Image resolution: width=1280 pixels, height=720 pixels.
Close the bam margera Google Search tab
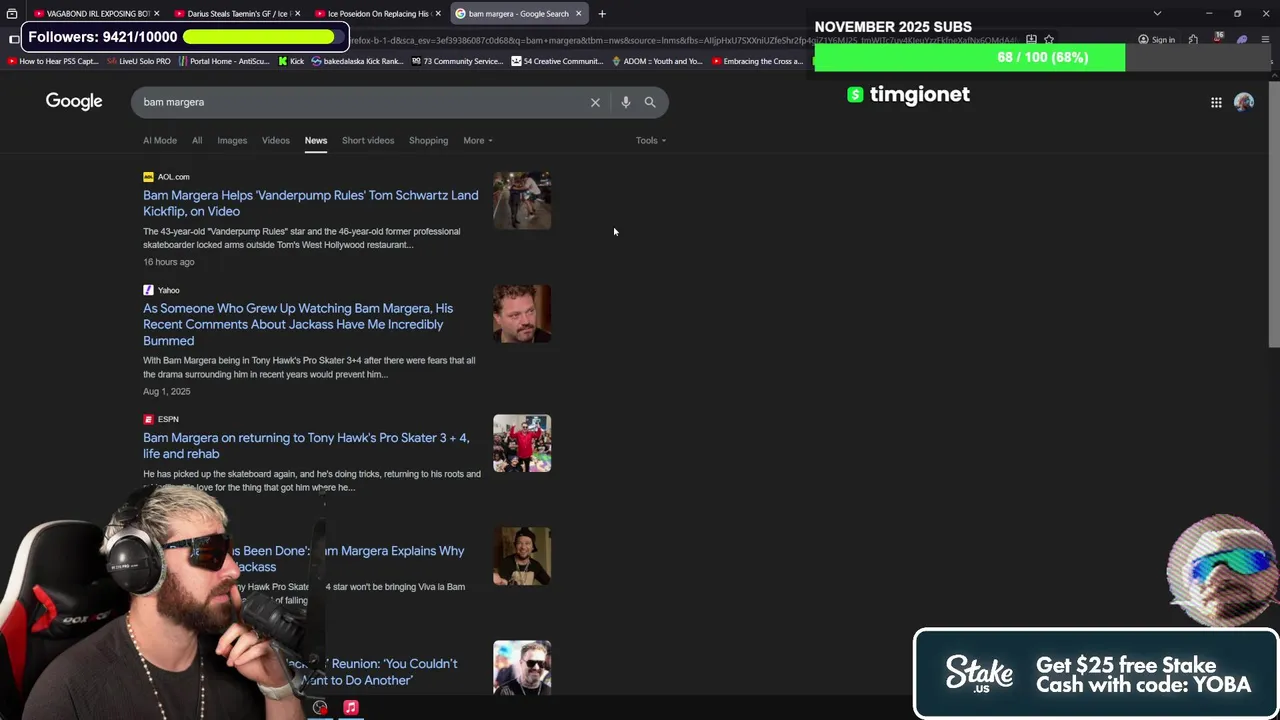pos(578,14)
